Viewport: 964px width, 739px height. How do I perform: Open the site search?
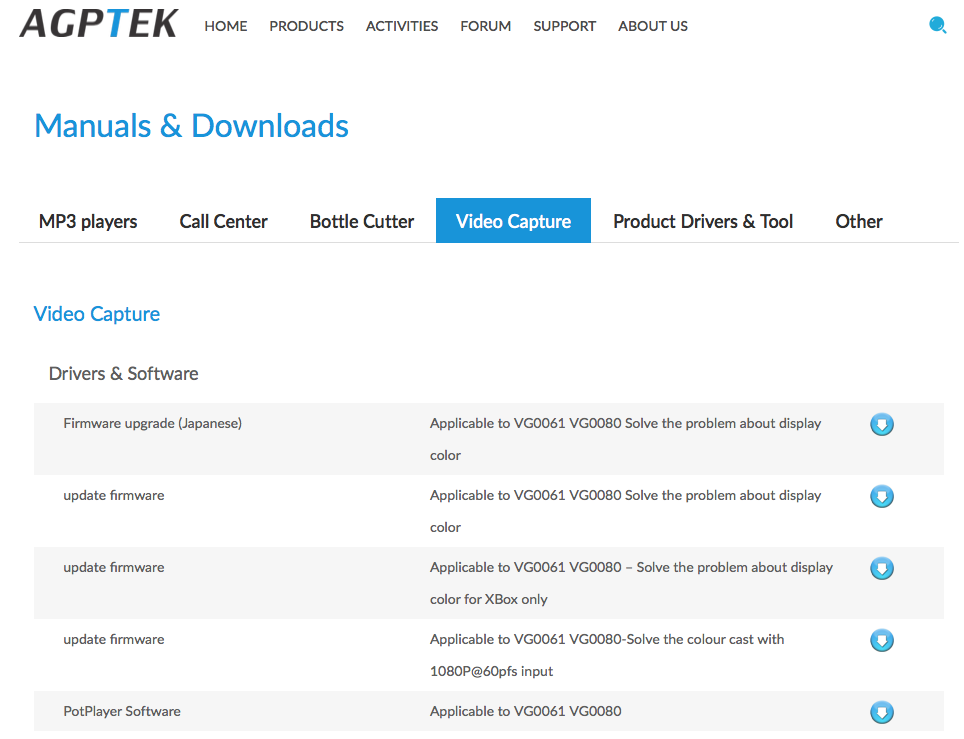pos(937,25)
